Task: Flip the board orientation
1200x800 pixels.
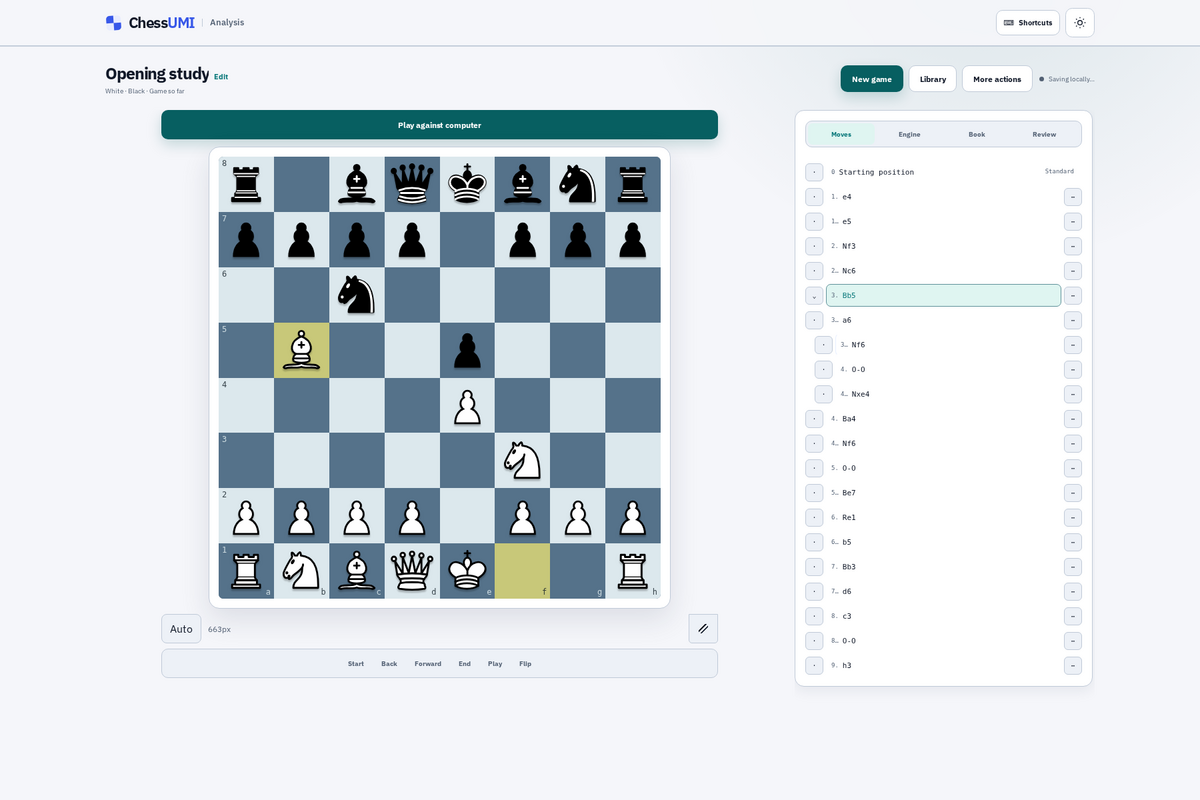Action: point(525,664)
